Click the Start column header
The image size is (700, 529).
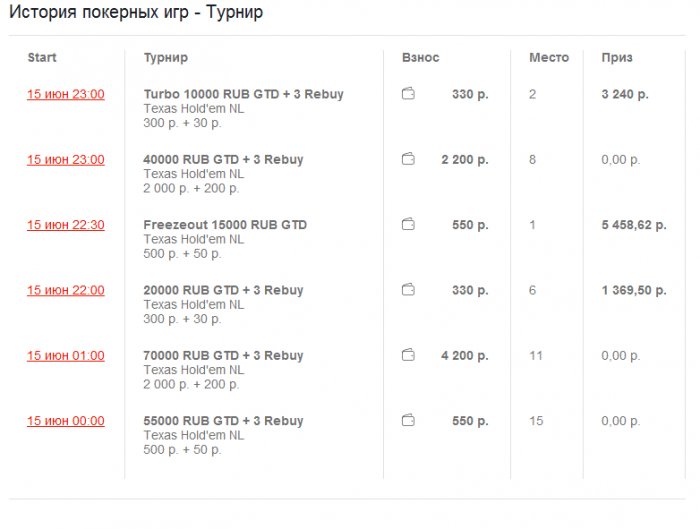[x=42, y=58]
